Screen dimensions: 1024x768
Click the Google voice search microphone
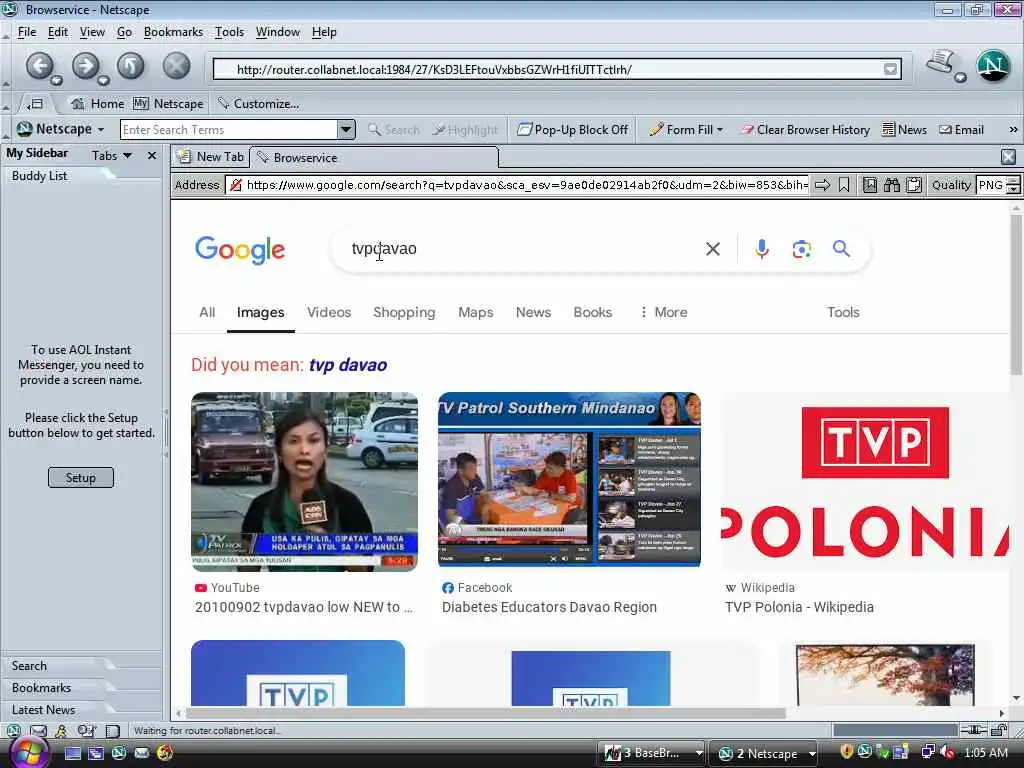coord(761,249)
